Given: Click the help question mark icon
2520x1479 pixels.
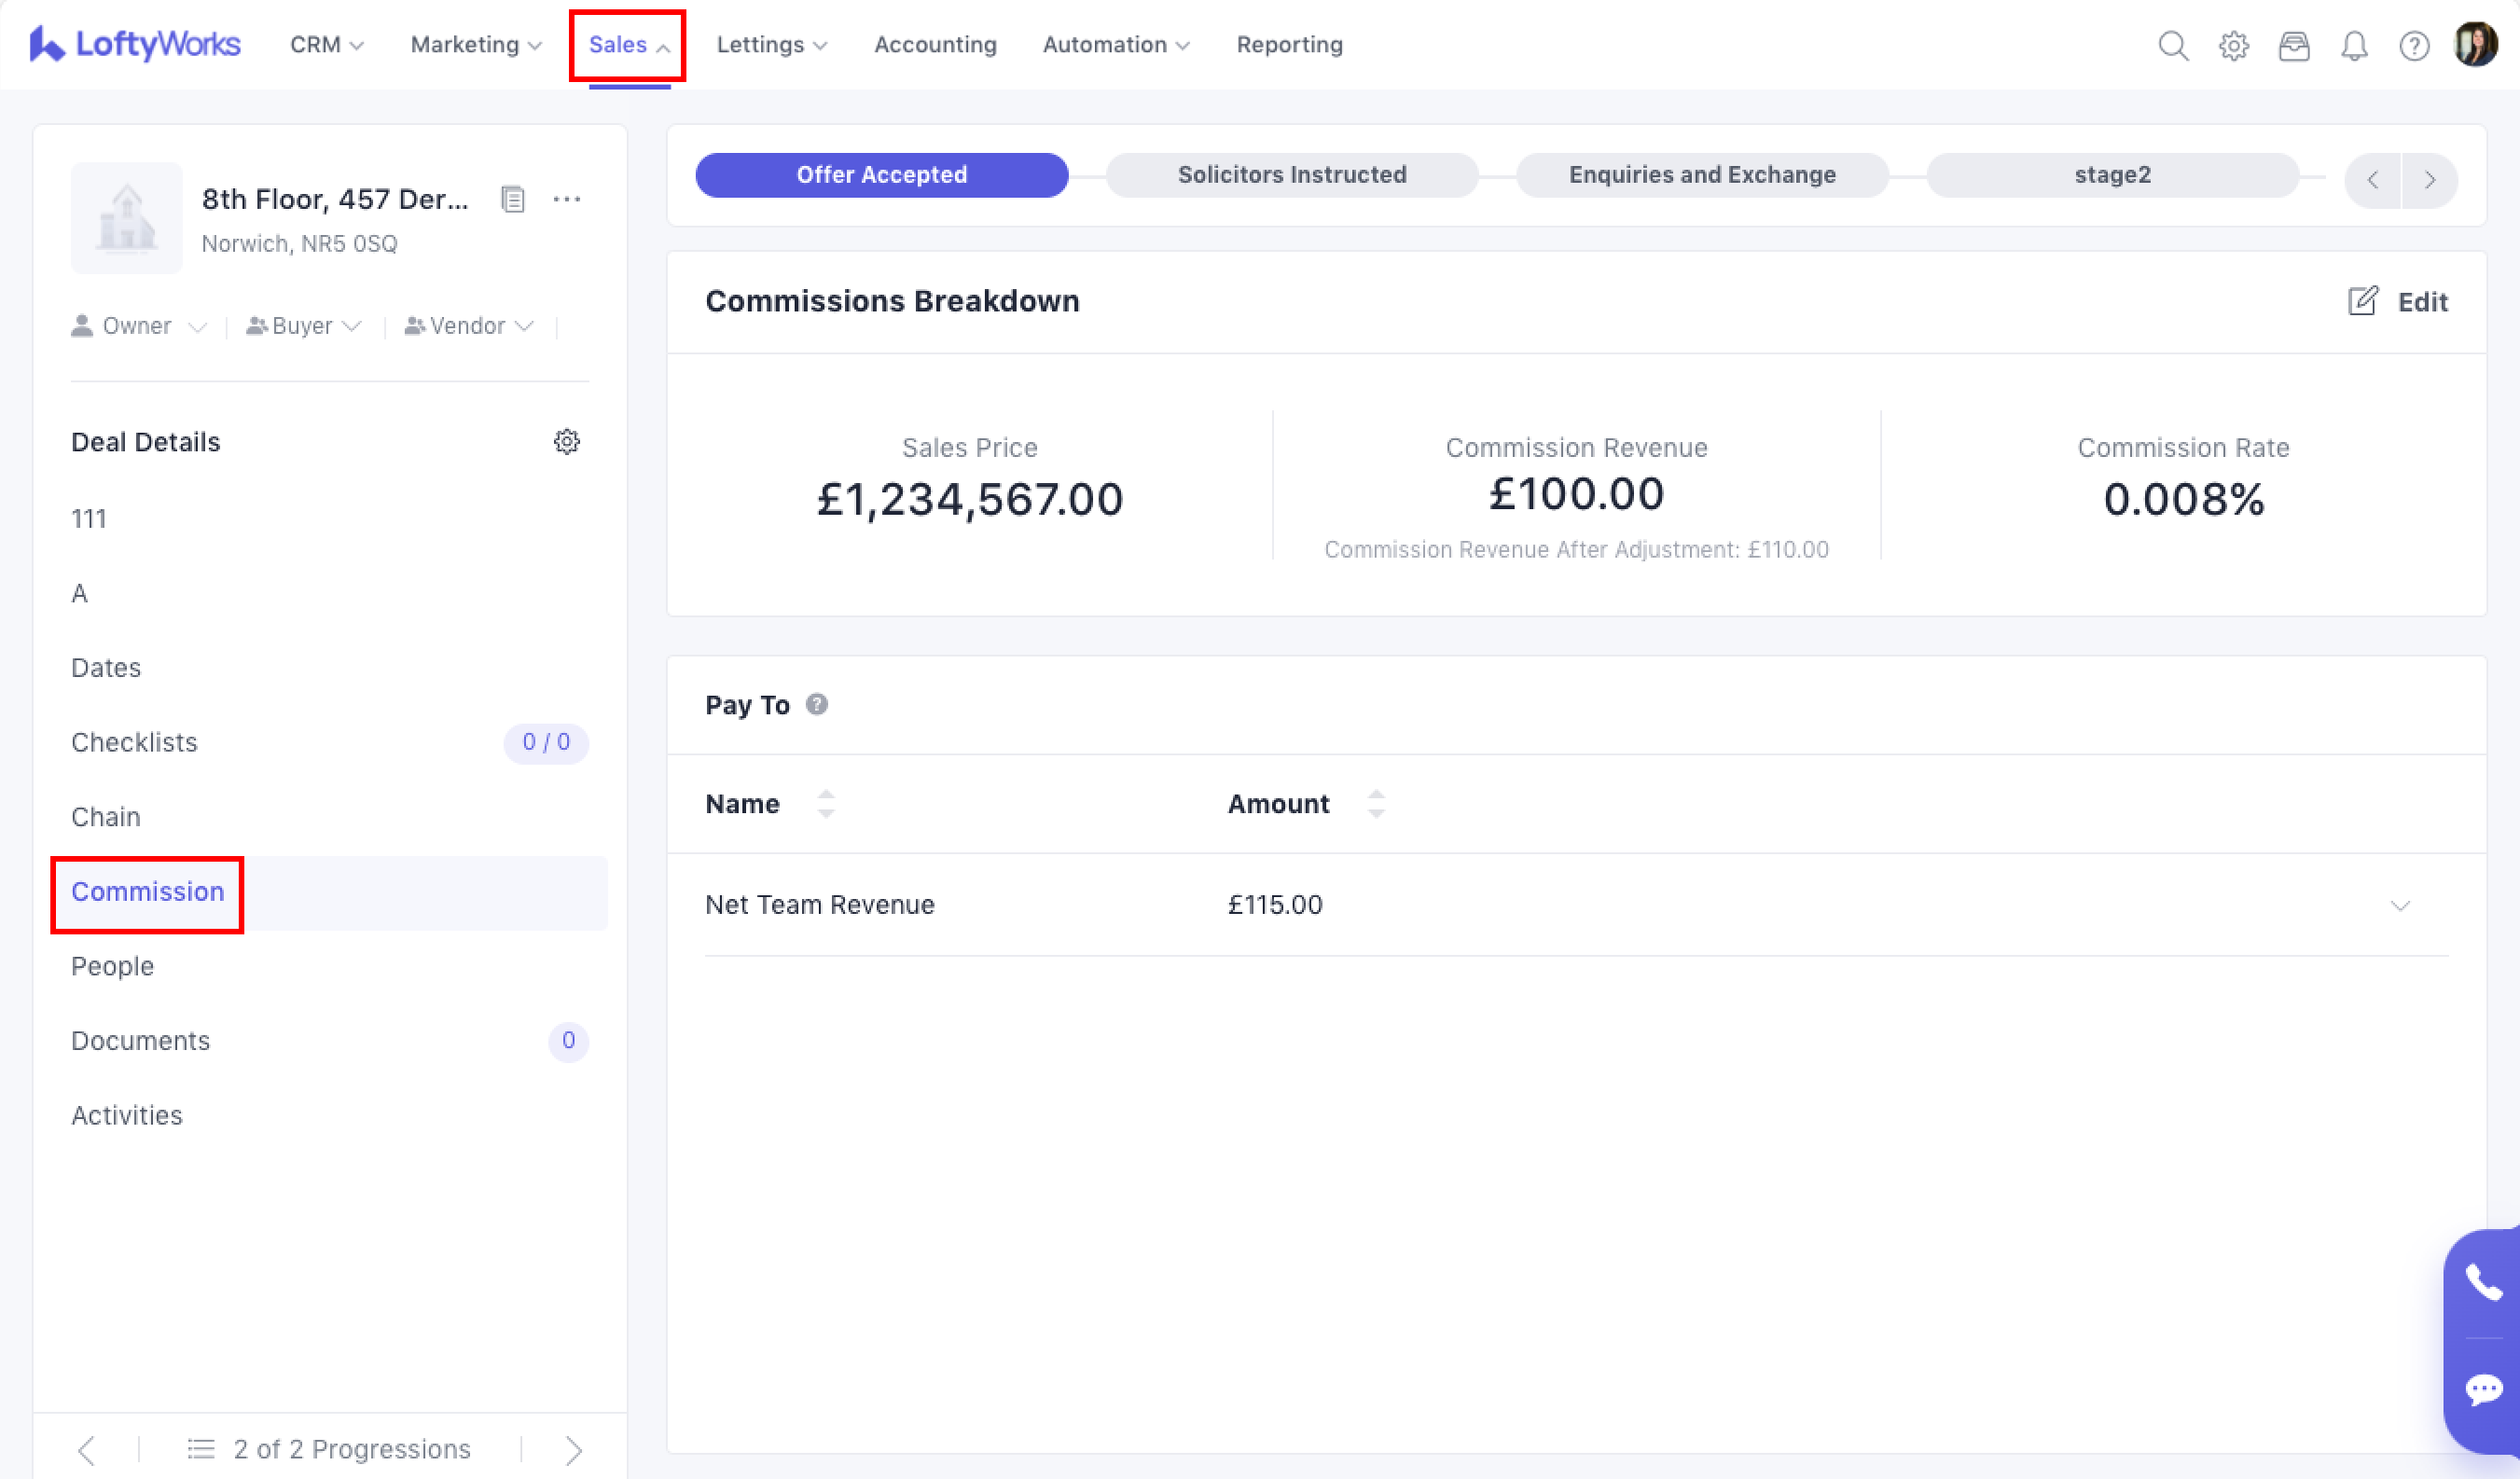Looking at the screenshot, I should [2414, 46].
